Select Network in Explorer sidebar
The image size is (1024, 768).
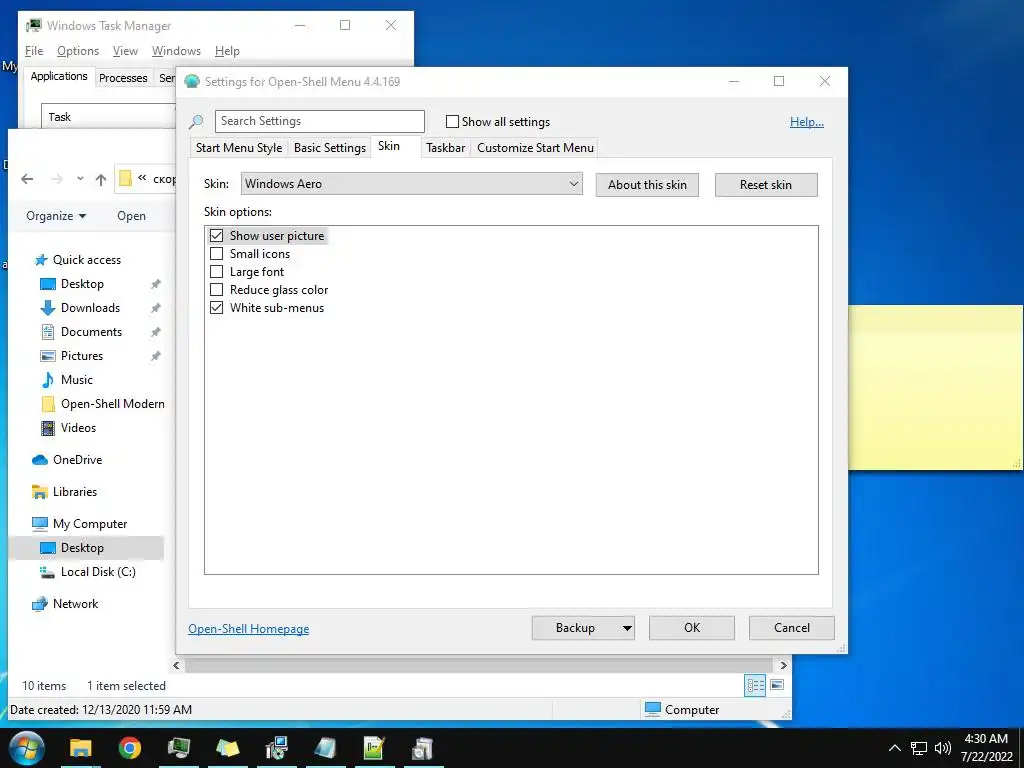coord(75,604)
